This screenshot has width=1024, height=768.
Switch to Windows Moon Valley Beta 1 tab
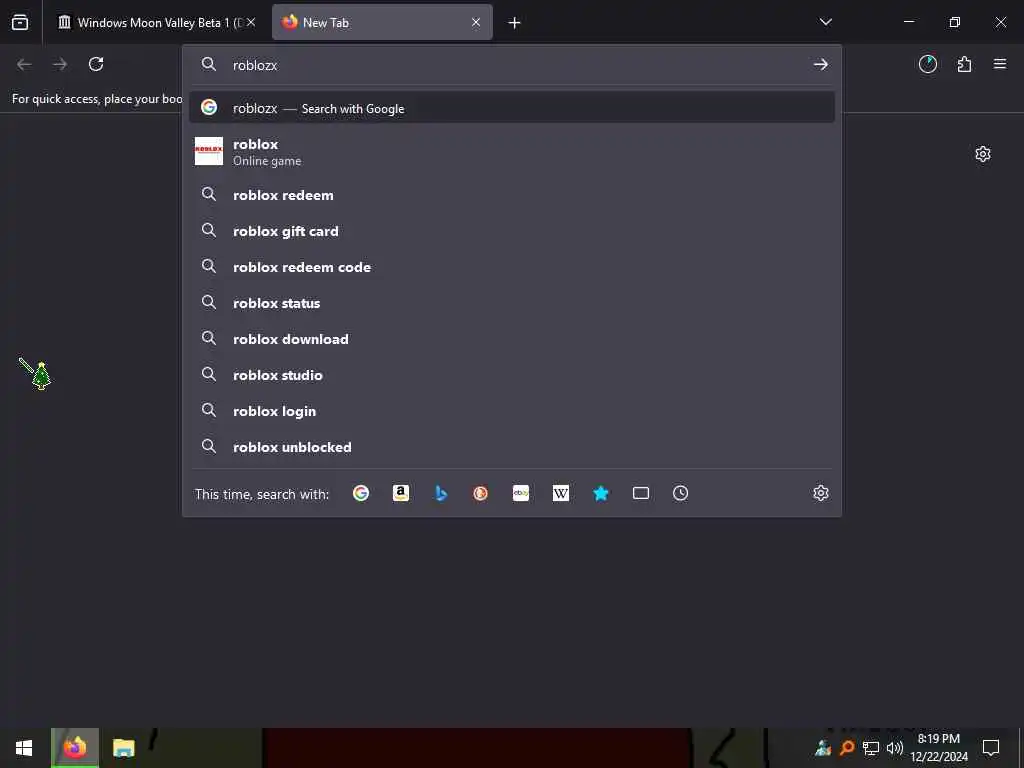point(157,23)
